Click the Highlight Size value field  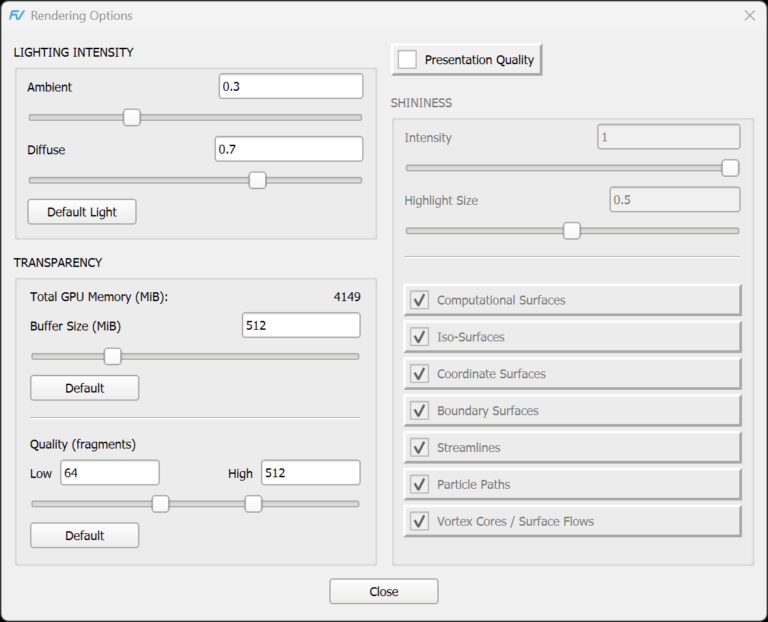coord(675,199)
